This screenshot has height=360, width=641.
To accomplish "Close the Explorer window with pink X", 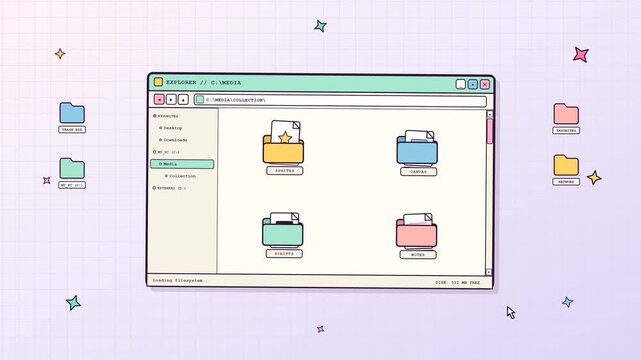I will pyautogui.click(x=485, y=84).
